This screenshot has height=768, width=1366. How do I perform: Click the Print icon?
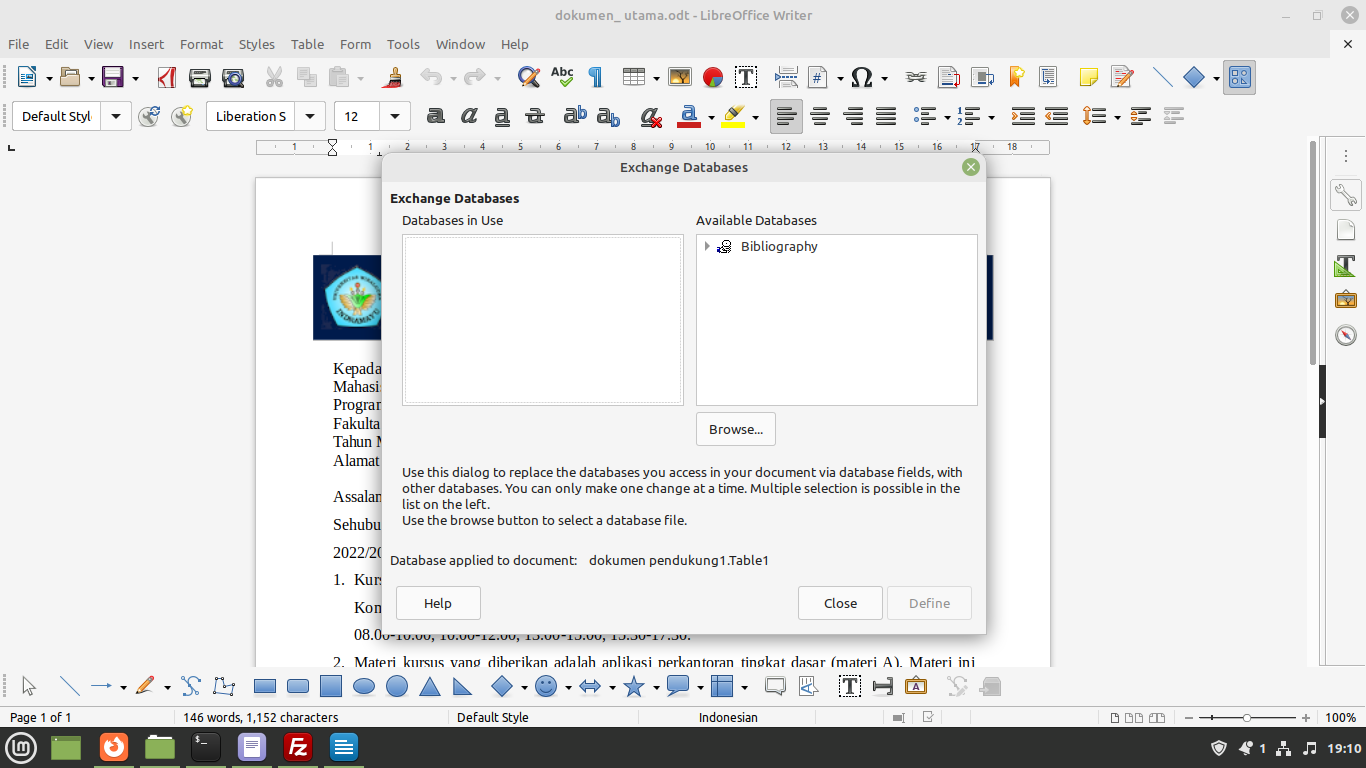[200, 77]
